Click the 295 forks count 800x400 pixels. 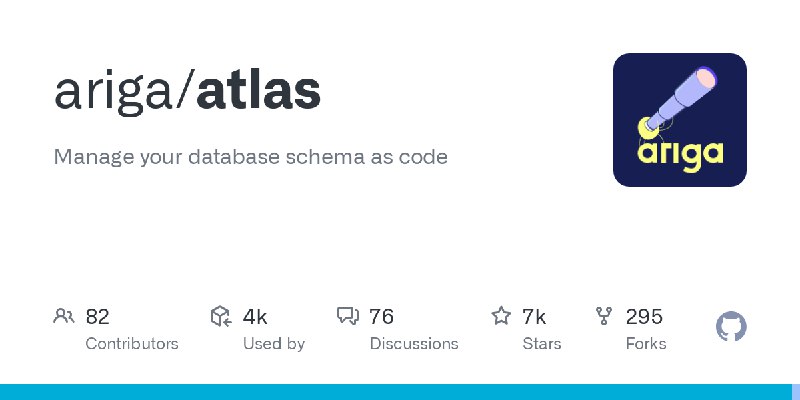point(644,317)
